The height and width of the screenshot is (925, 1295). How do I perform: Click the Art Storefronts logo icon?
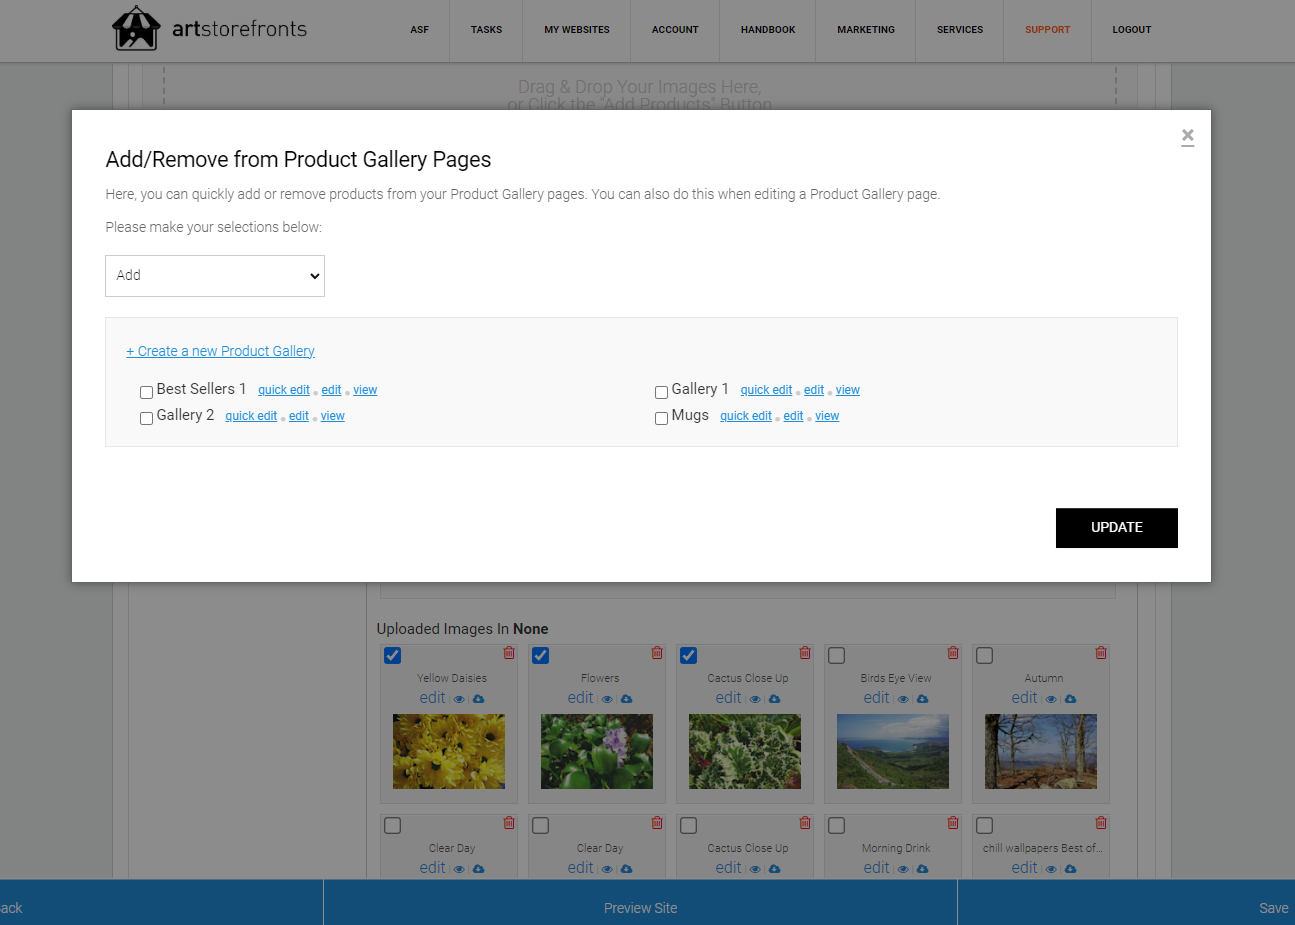[136, 28]
